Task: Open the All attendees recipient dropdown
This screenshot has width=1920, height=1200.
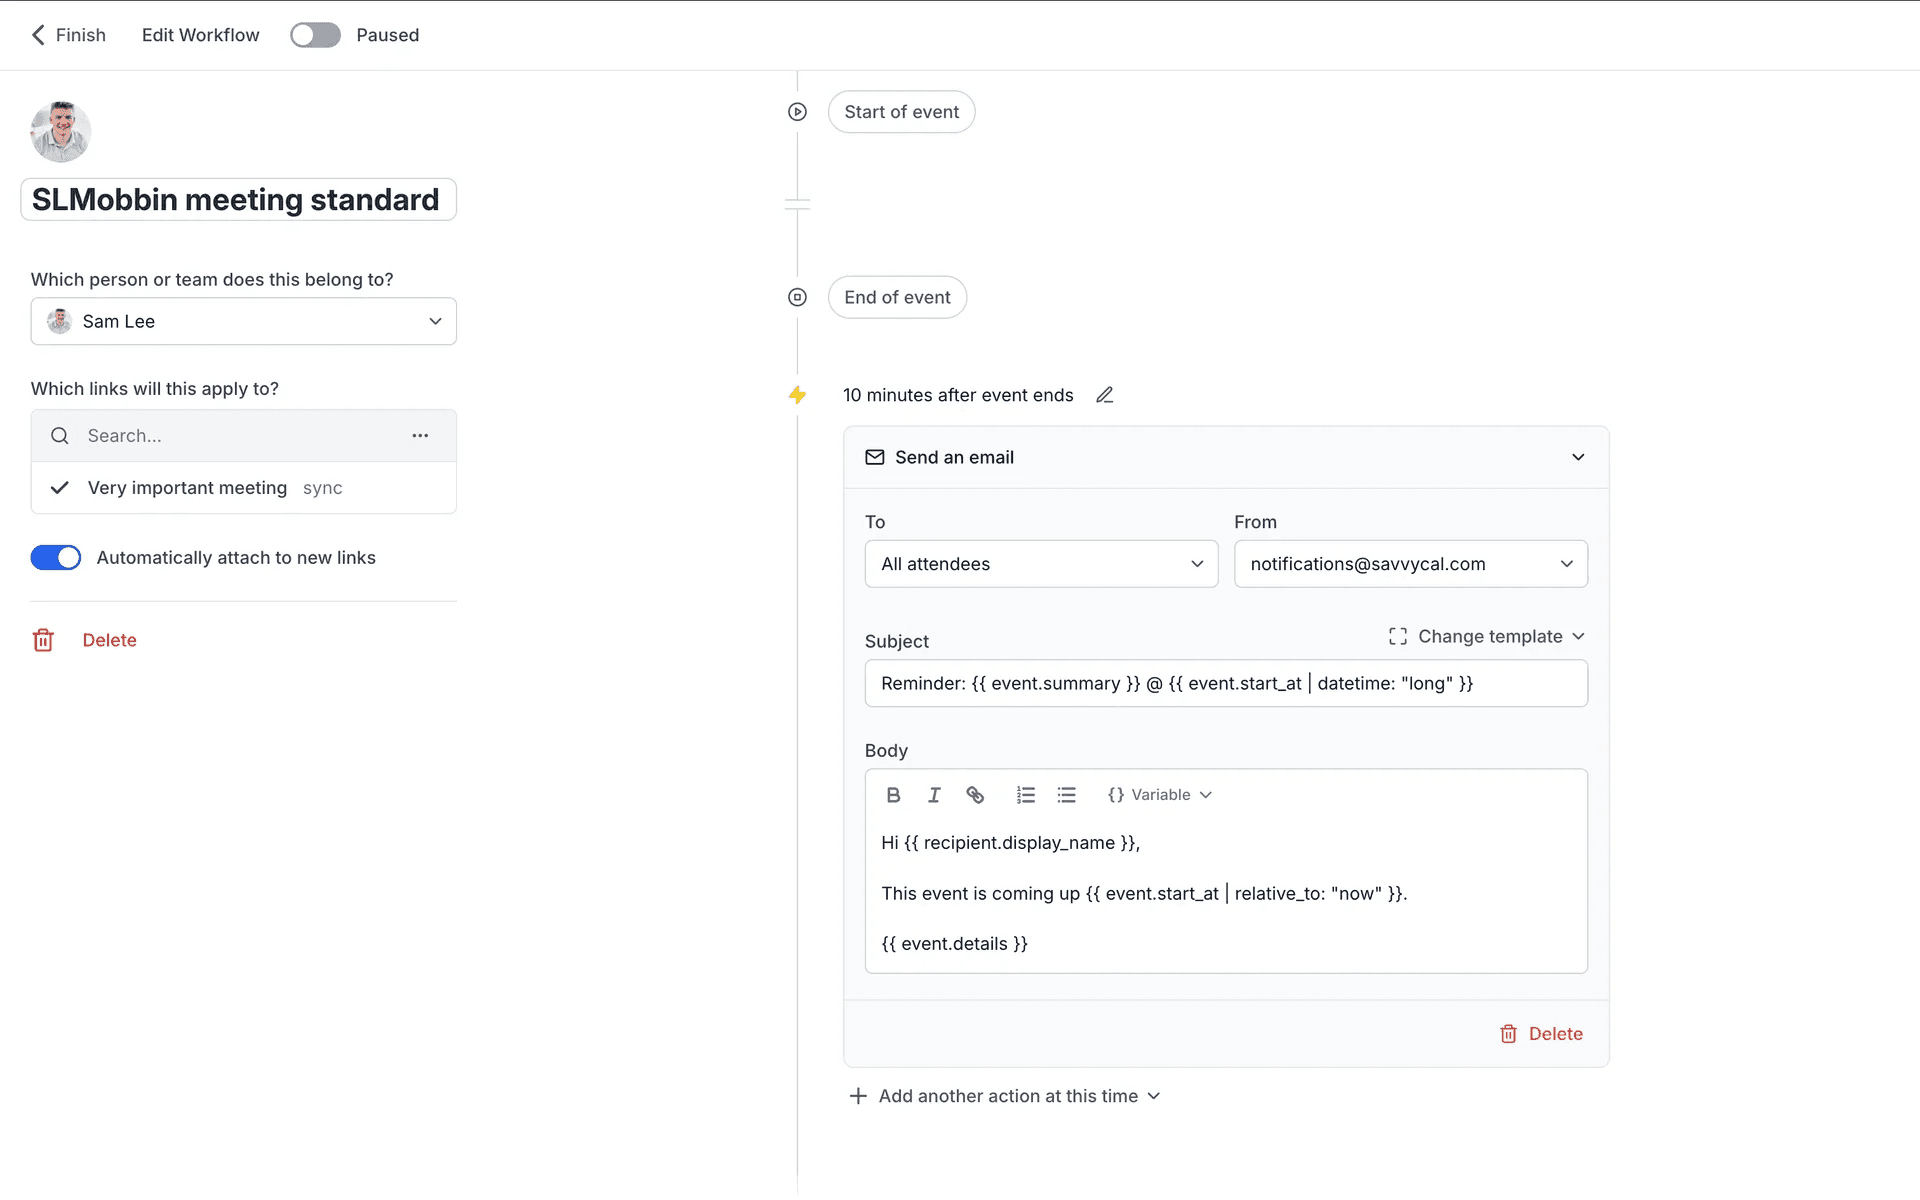Action: [1040, 564]
